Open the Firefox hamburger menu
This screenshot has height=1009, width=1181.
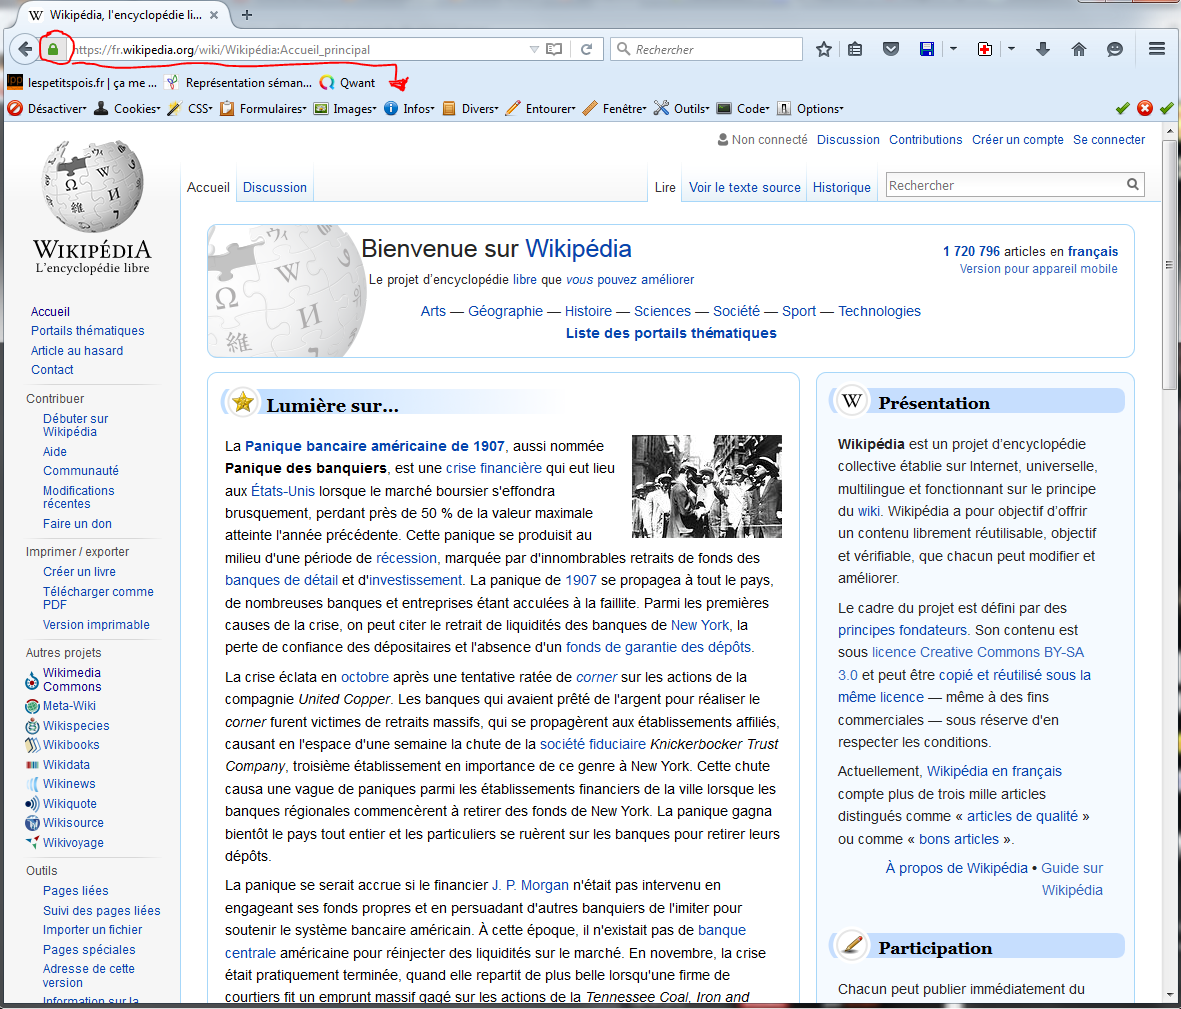click(1156, 49)
